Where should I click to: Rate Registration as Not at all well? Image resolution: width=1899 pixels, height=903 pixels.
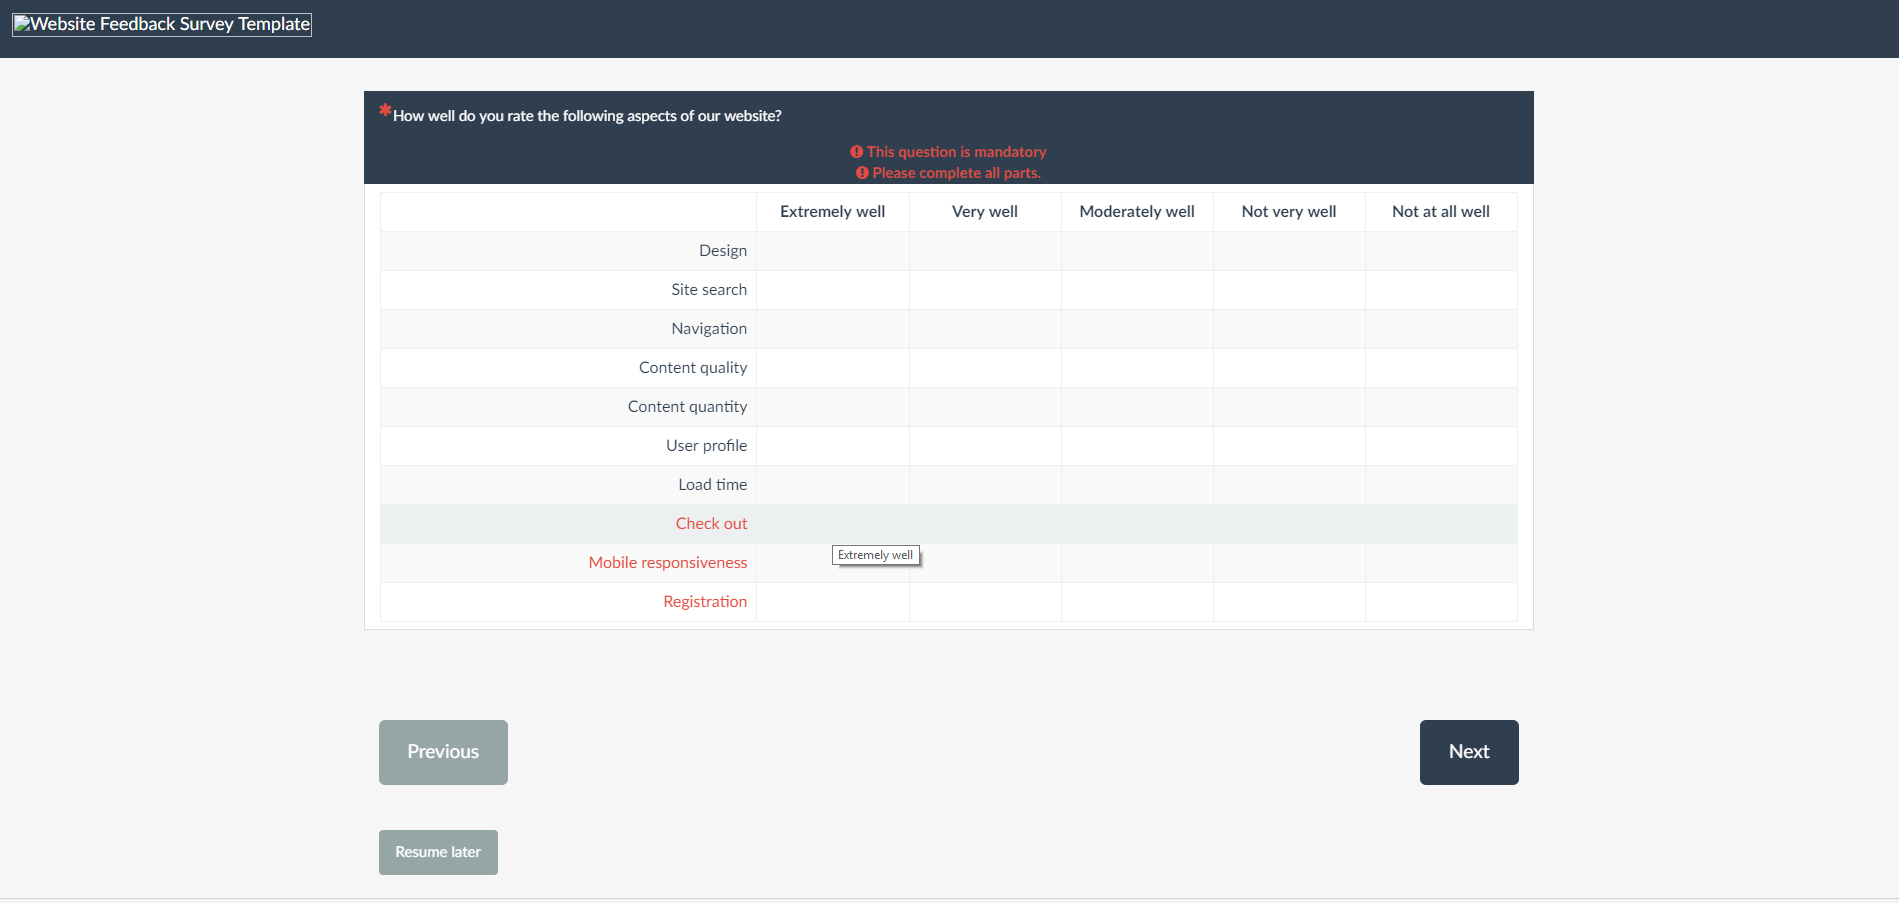1441,602
